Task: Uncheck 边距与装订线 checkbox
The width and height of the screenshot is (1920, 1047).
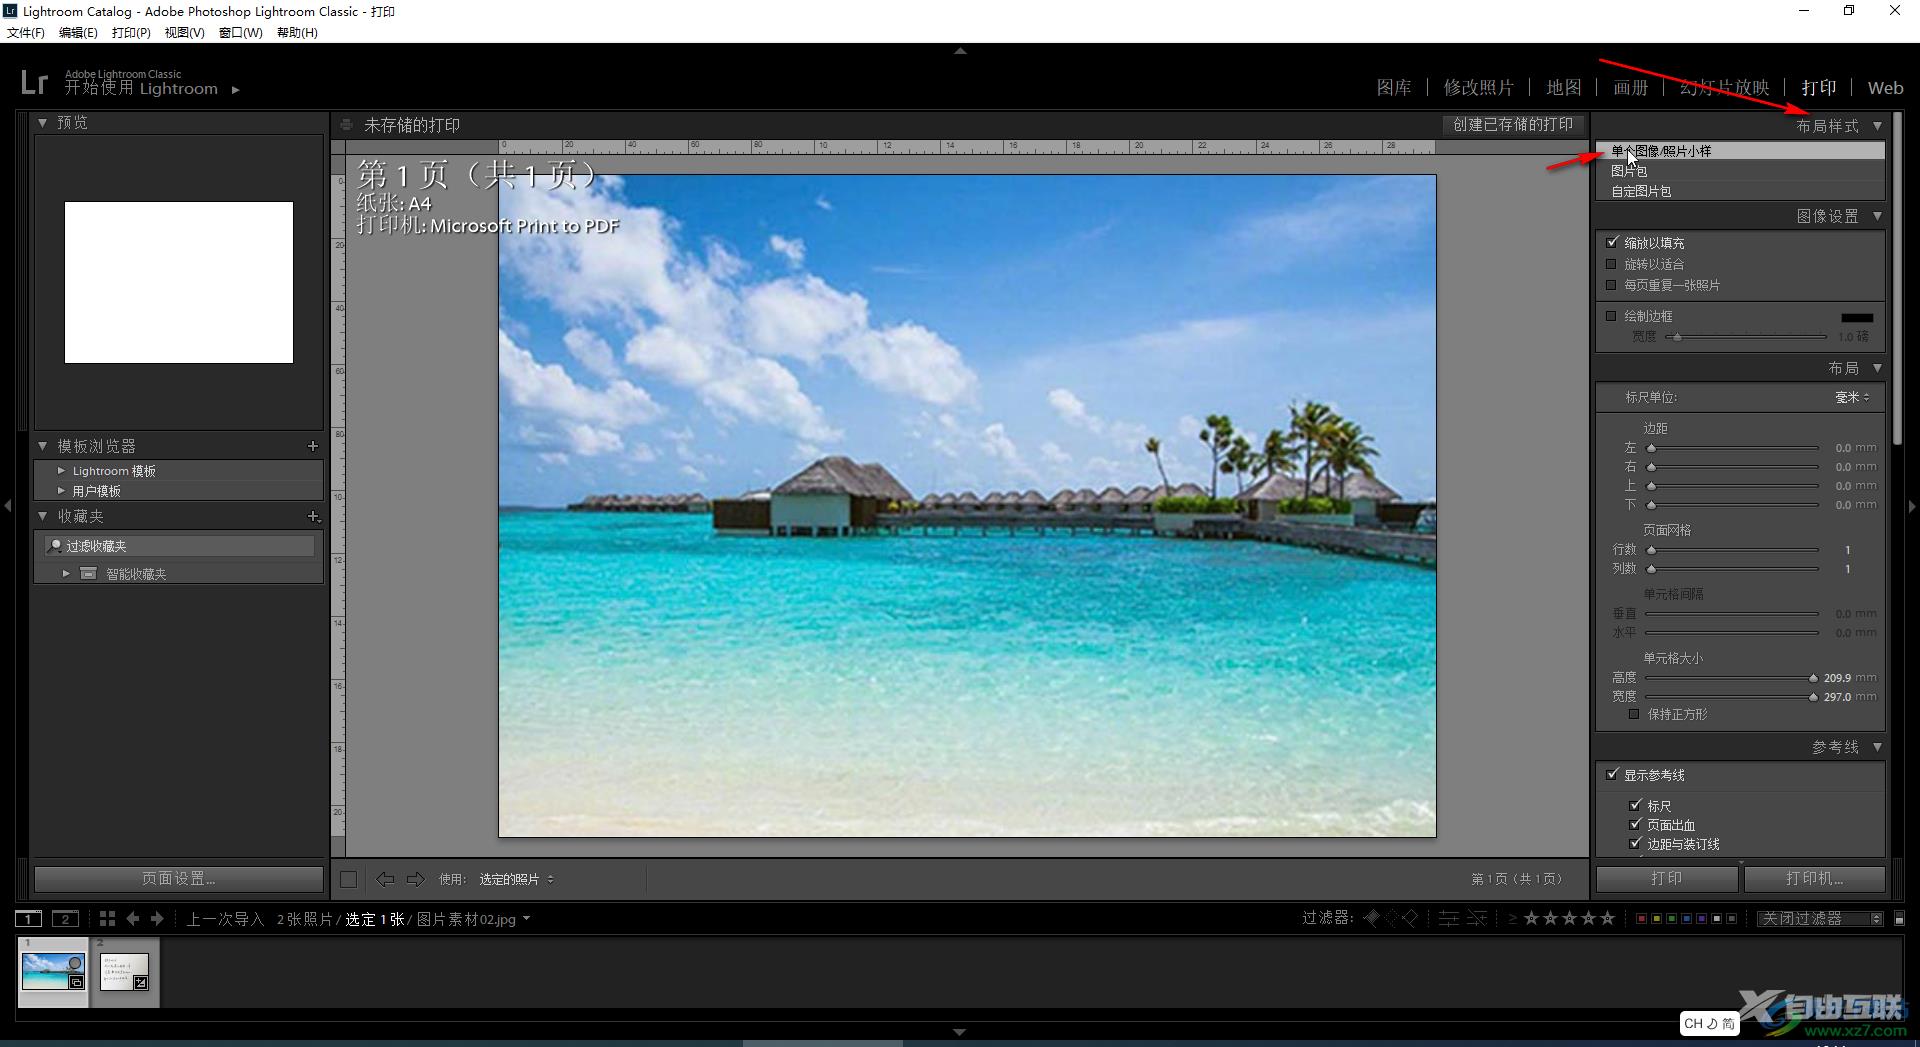Action: 1635,844
